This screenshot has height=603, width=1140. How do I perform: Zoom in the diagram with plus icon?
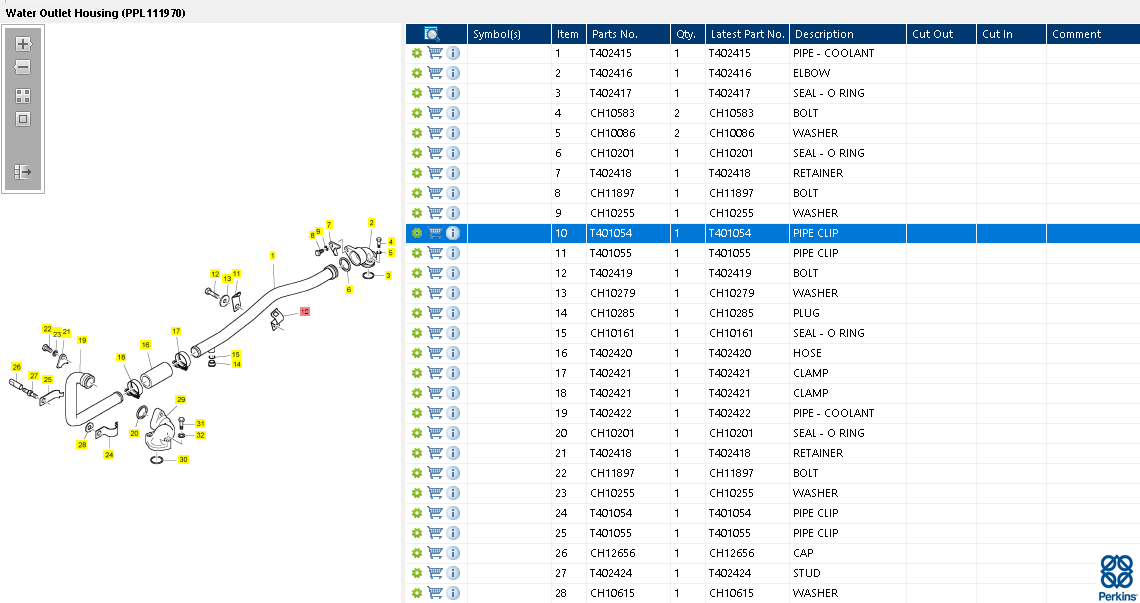pos(23,44)
